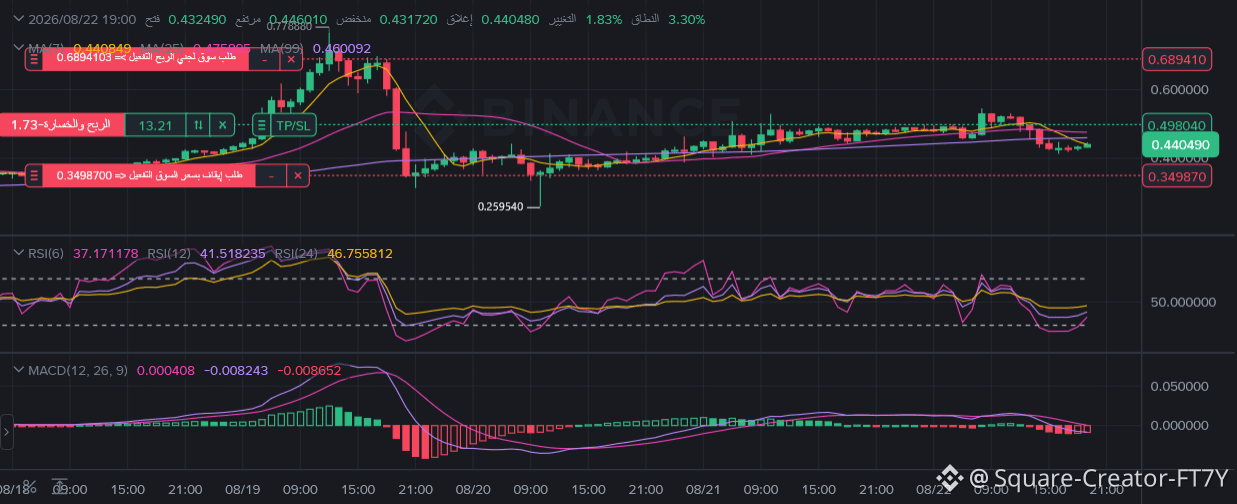
Task: Open the menu icon beside TP/SL
Action: pyautogui.click(x=261, y=125)
